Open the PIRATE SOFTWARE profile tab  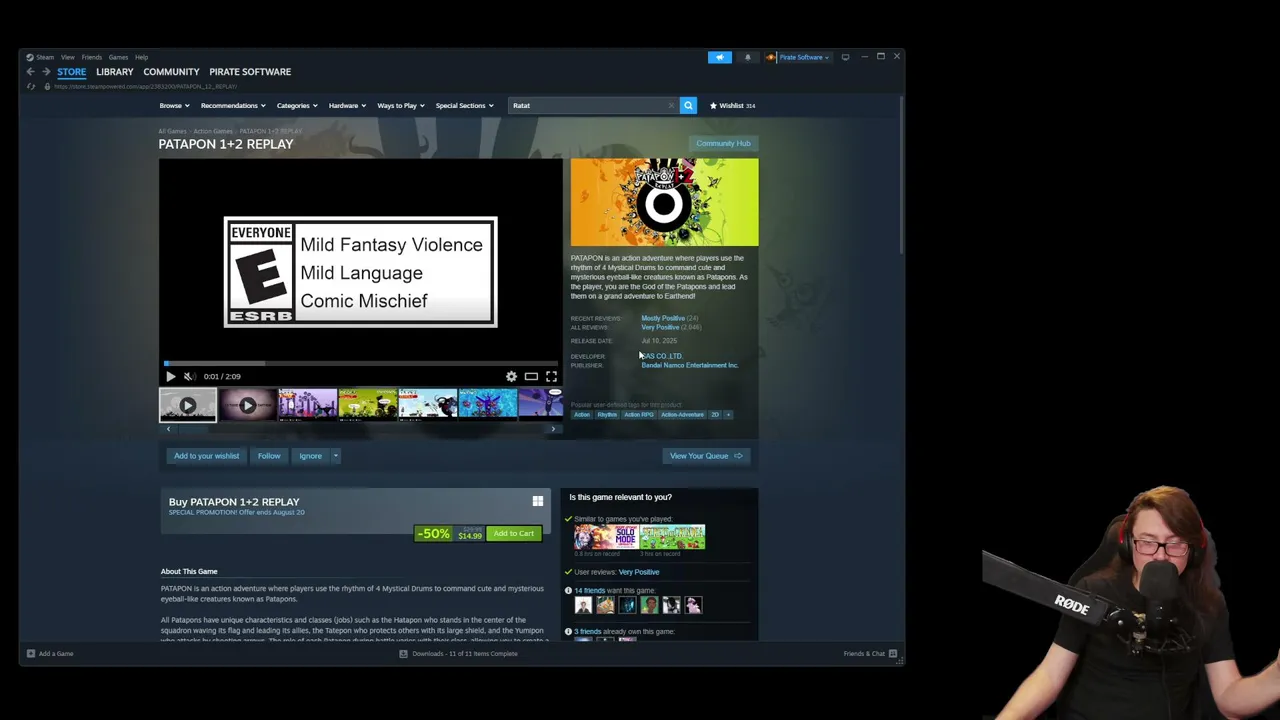pyautogui.click(x=250, y=72)
